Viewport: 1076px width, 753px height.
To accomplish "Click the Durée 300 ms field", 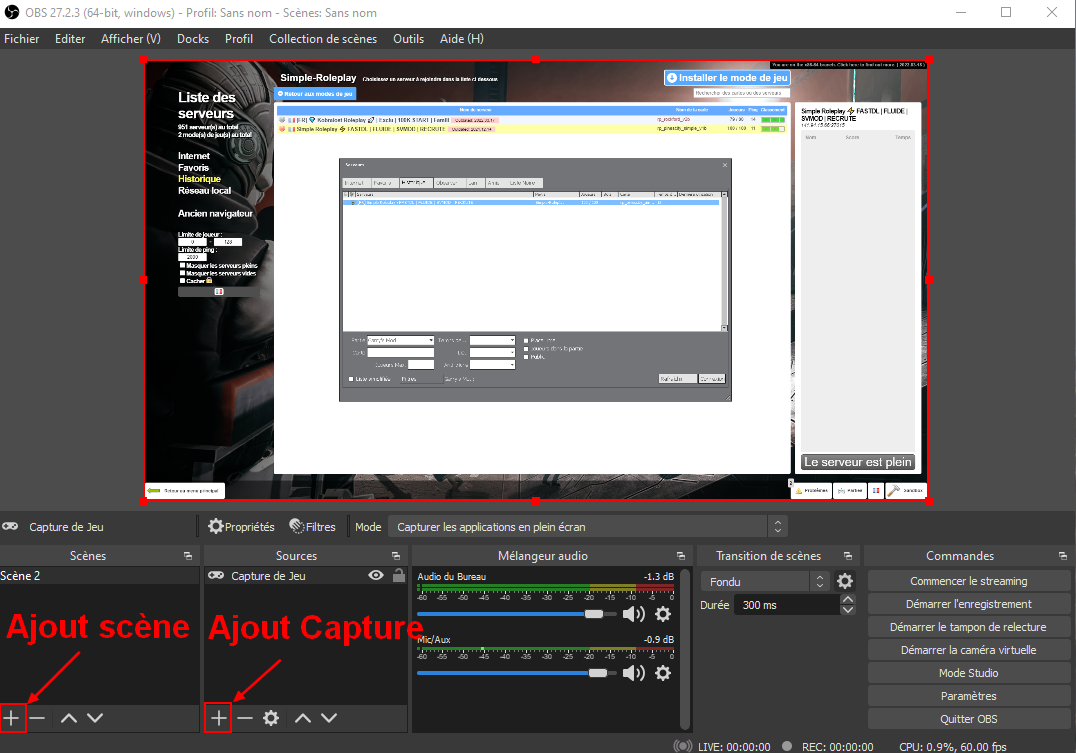I will (787, 605).
